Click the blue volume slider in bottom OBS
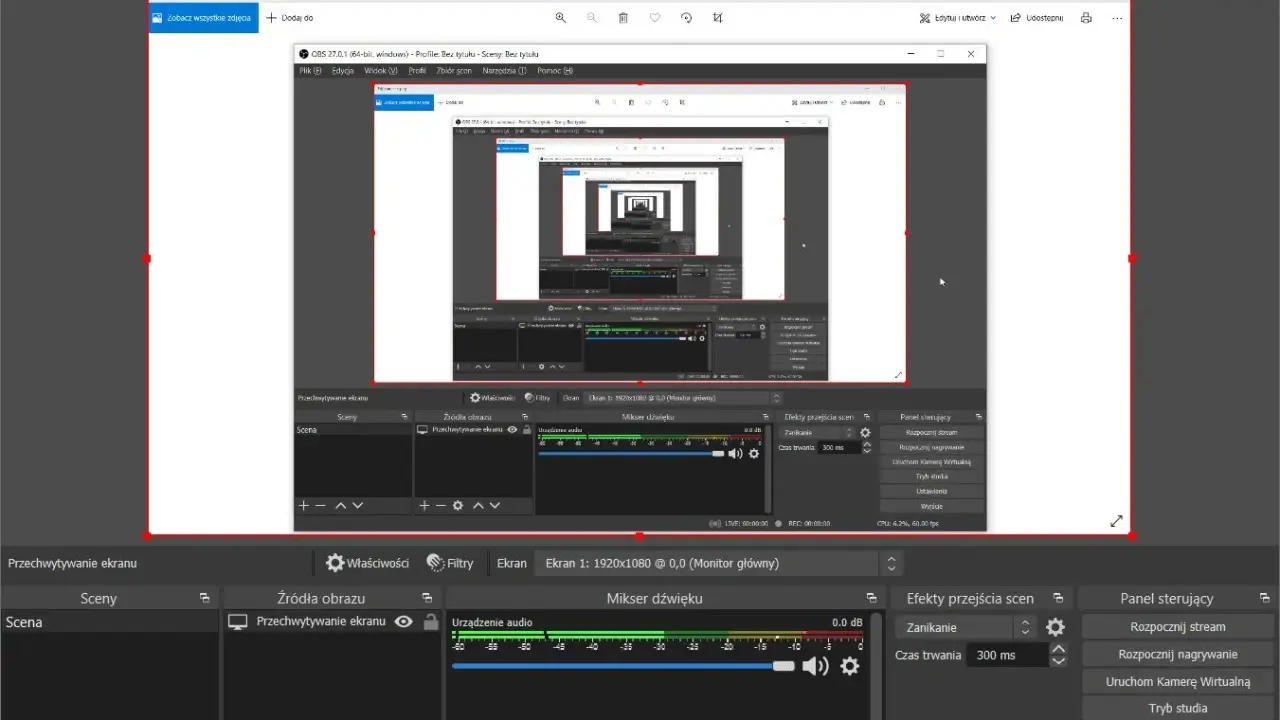The width and height of the screenshot is (1280, 720). [622, 666]
